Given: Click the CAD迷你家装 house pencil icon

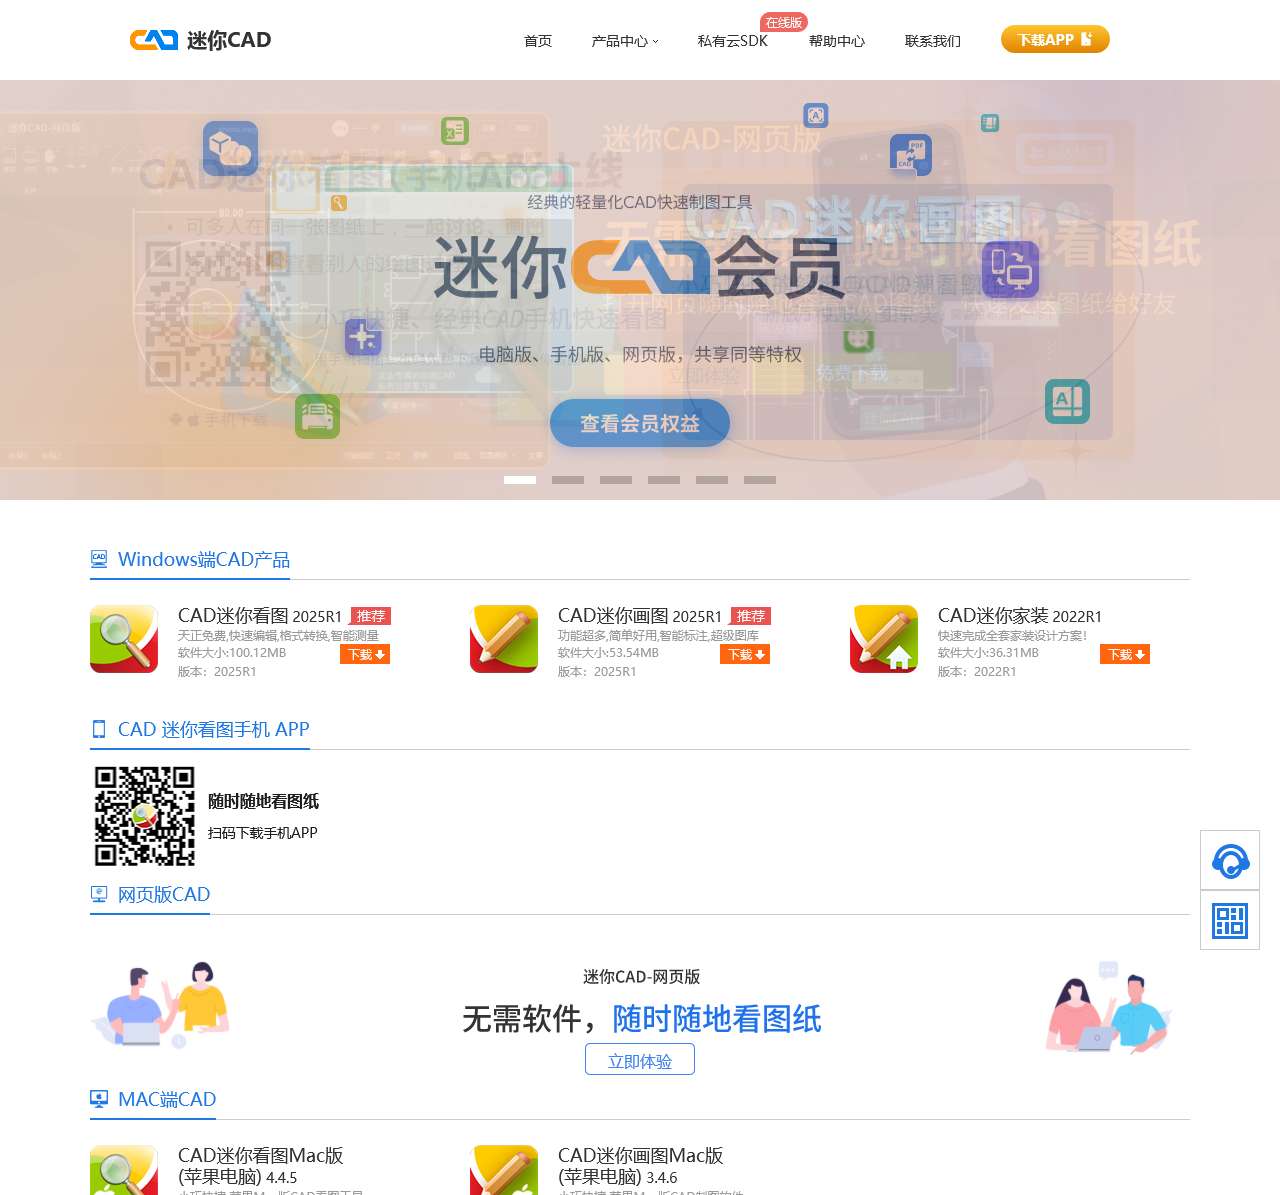Looking at the screenshot, I should [884, 639].
